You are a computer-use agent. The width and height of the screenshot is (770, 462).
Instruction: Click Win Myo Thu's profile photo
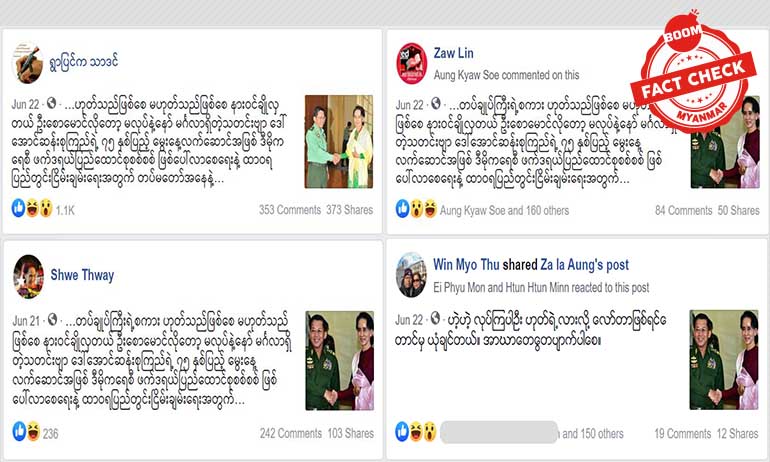tap(412, 275)
